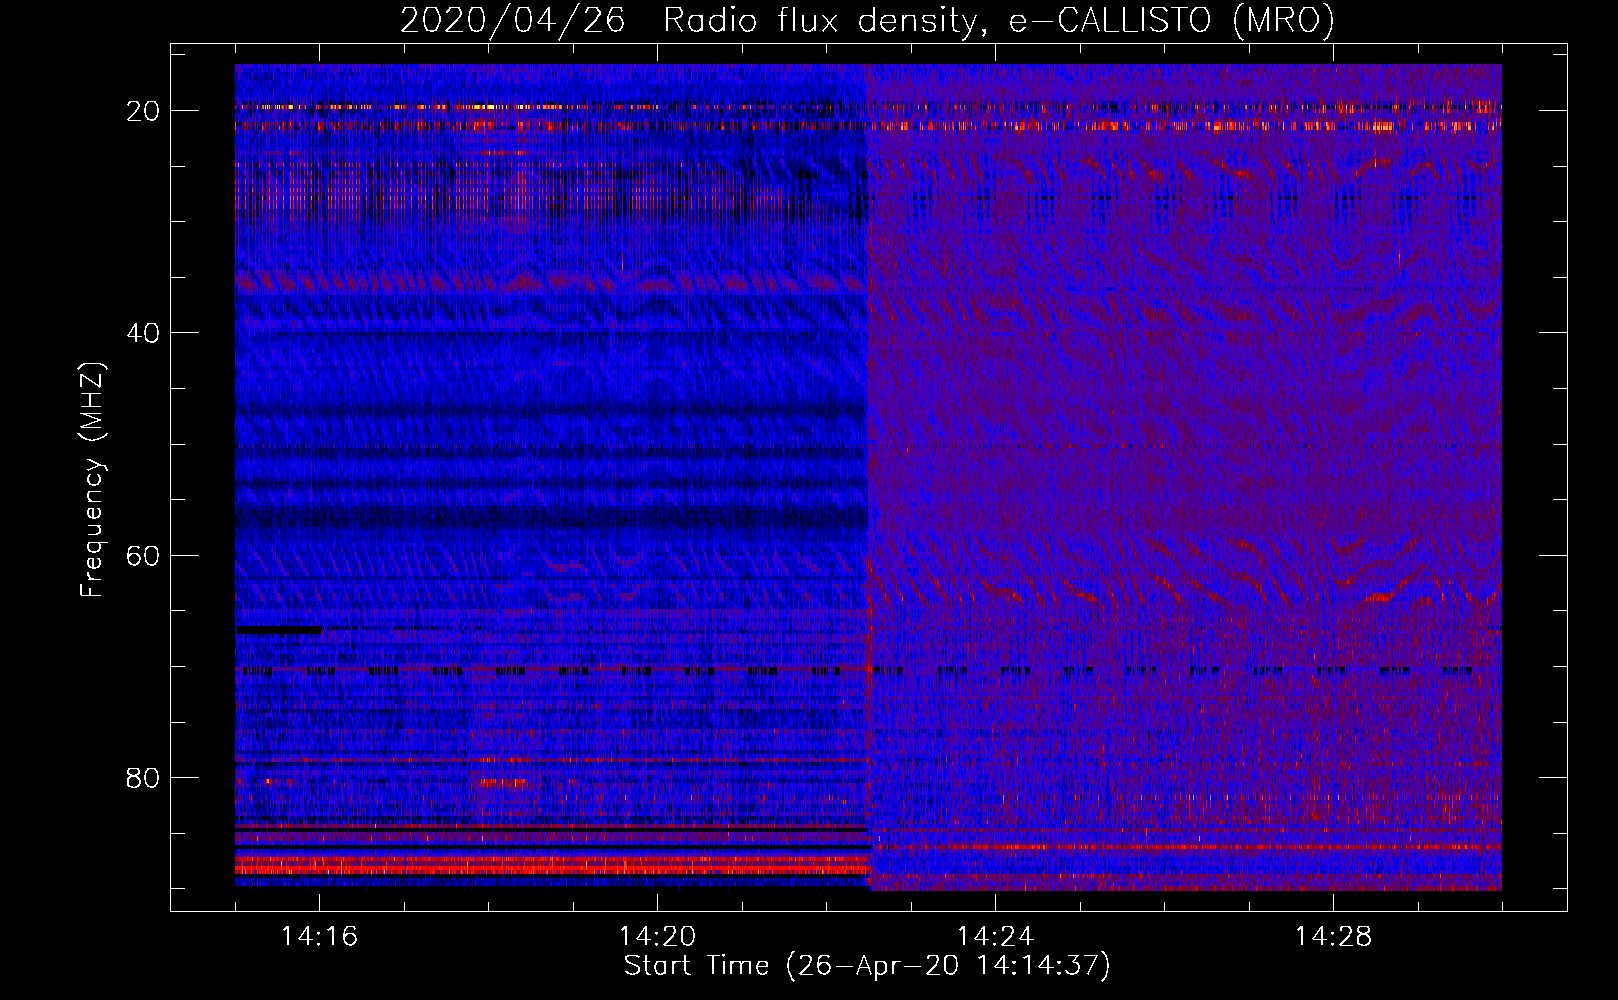
Task: Click the 'Start Time (26-Apr-20 14:14:37)' label
Action: pos(867,966)
